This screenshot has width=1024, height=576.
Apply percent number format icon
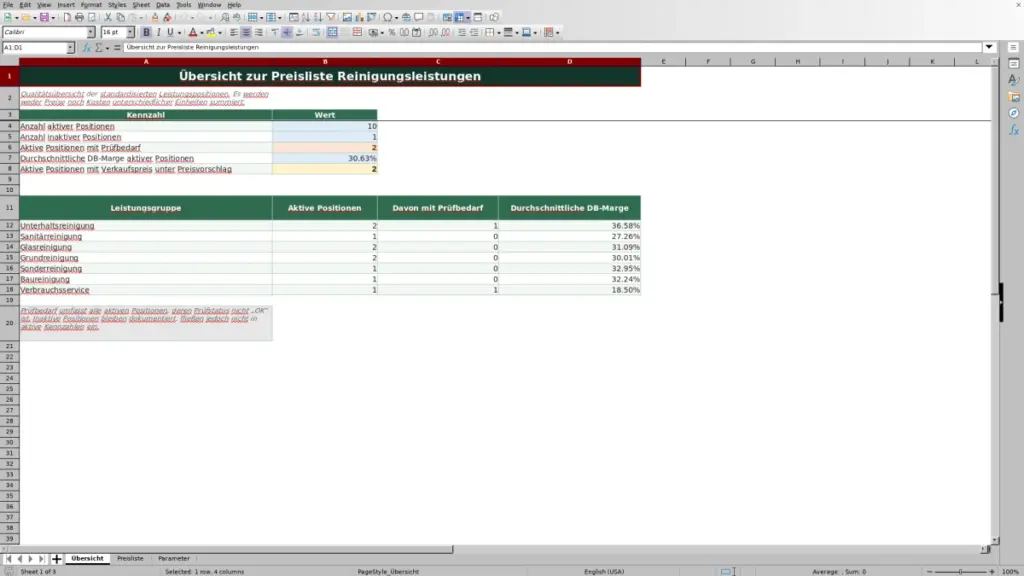pos(392,32)
